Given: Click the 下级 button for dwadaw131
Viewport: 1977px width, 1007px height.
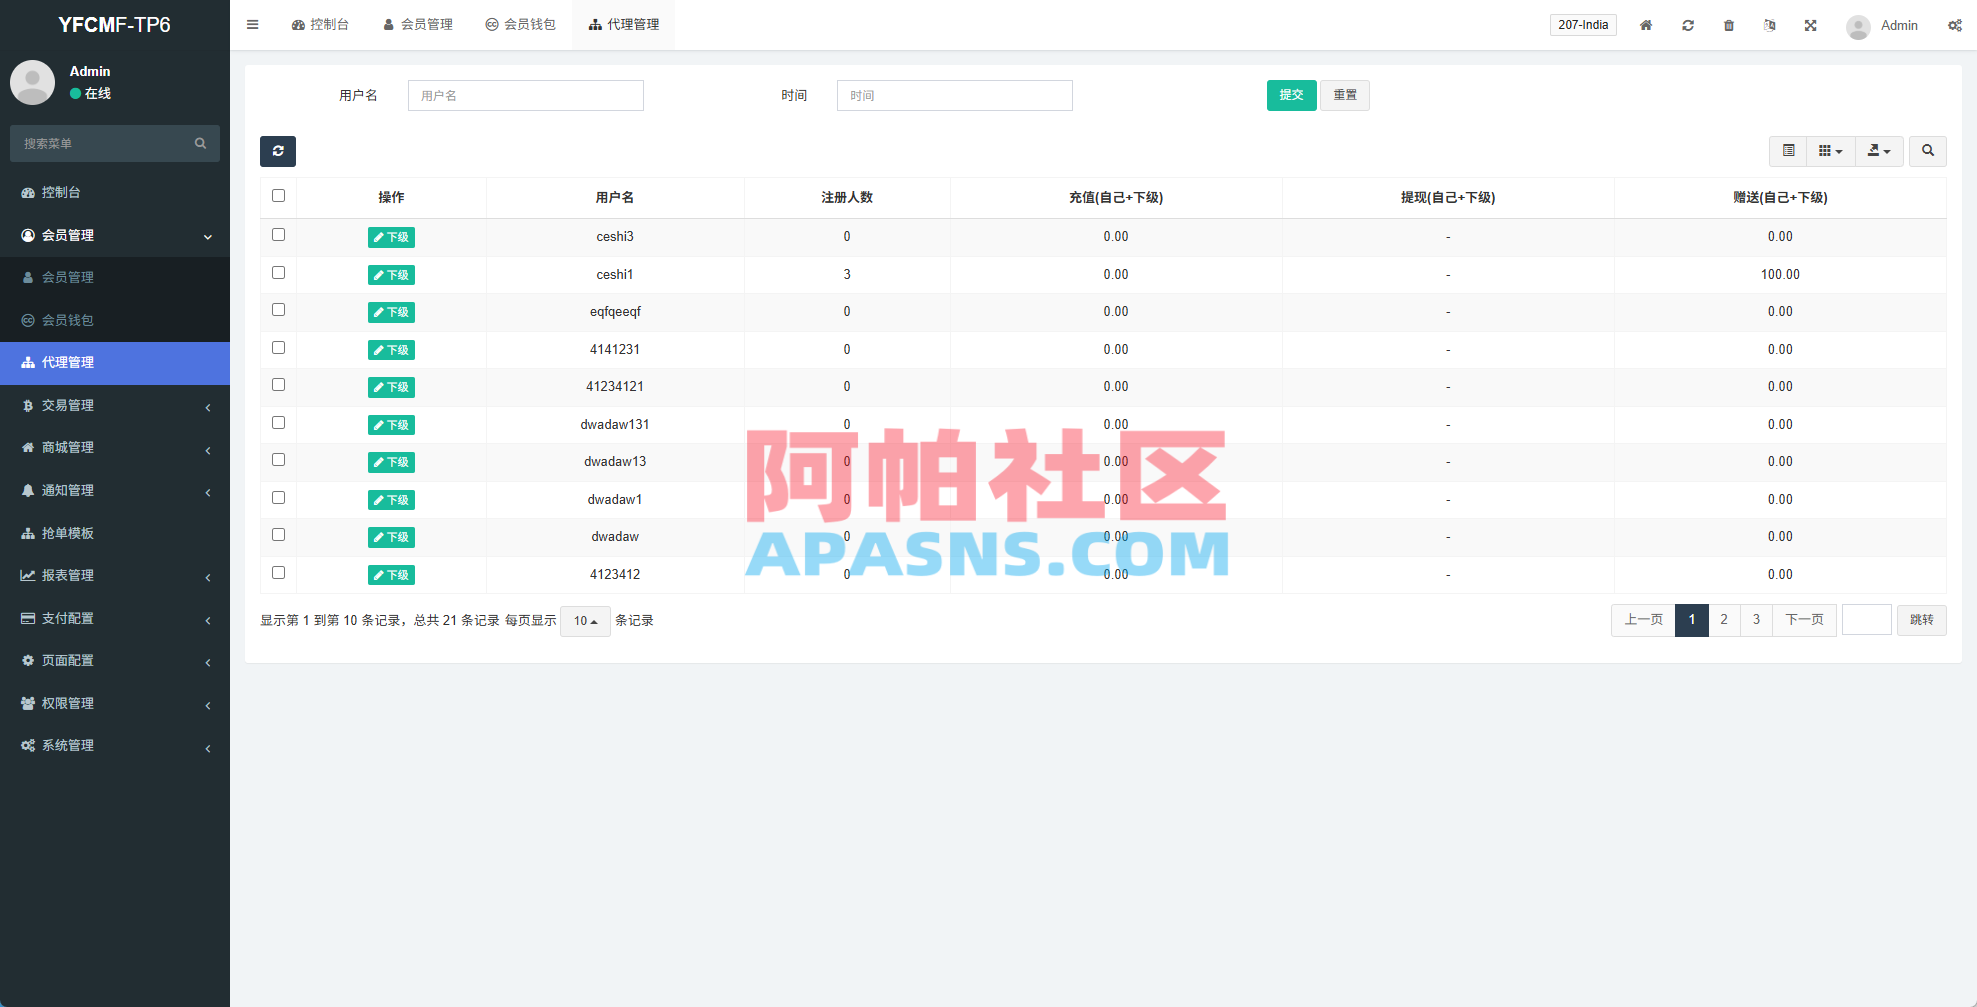Looking at the screenshot, I should [391, 425].
